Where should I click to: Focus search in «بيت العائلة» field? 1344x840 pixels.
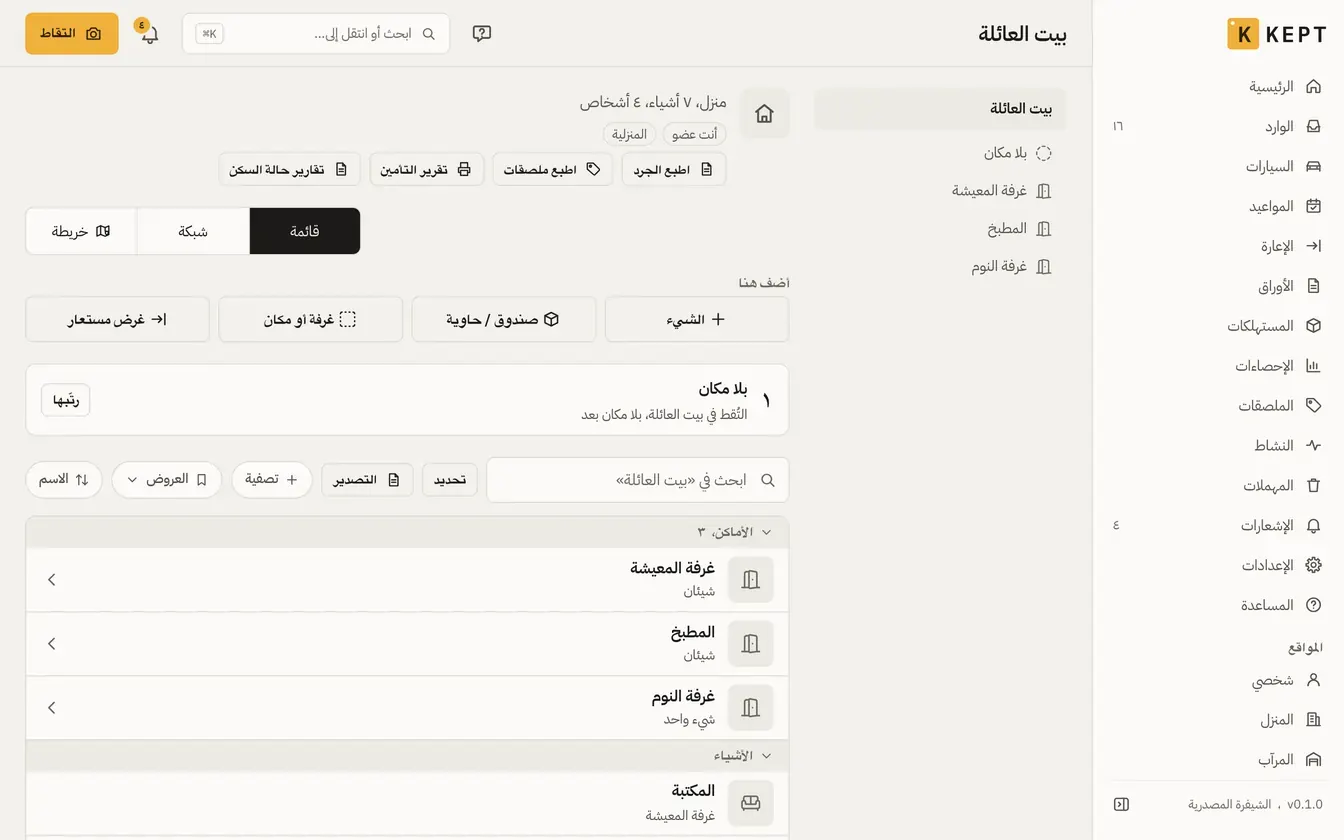click(638, 480)
